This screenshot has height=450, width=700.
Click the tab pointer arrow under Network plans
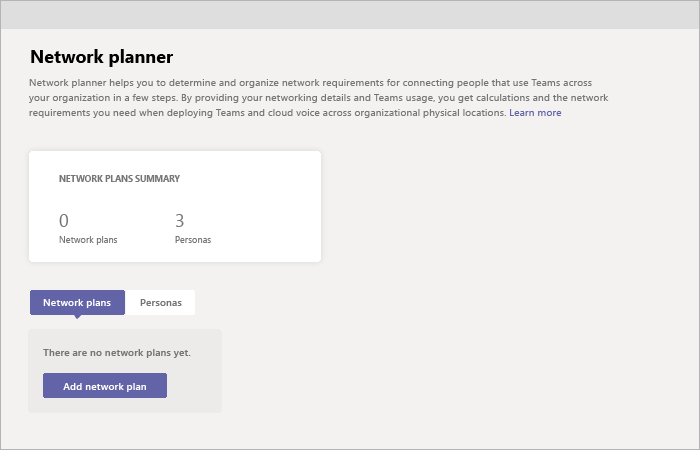pyautogui.click(x=77, y=317)
